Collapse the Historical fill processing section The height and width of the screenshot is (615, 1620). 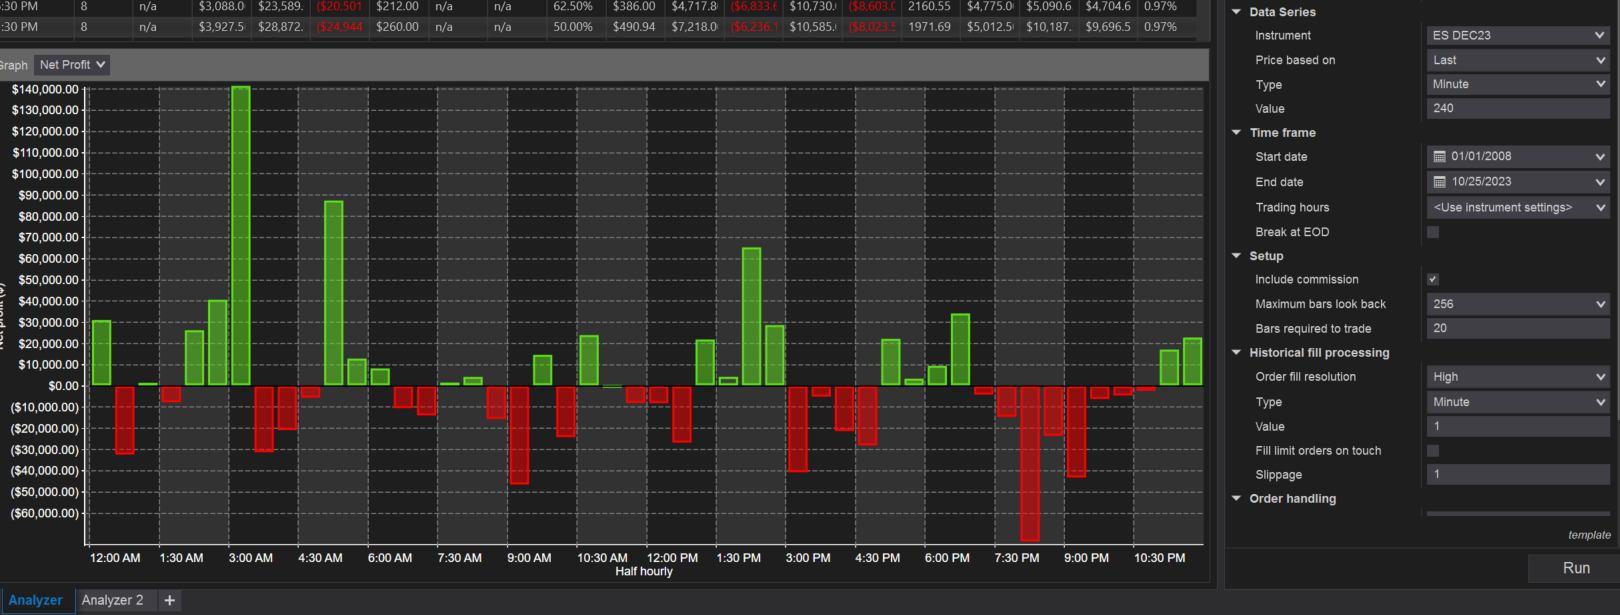(x=1237, y=352)
